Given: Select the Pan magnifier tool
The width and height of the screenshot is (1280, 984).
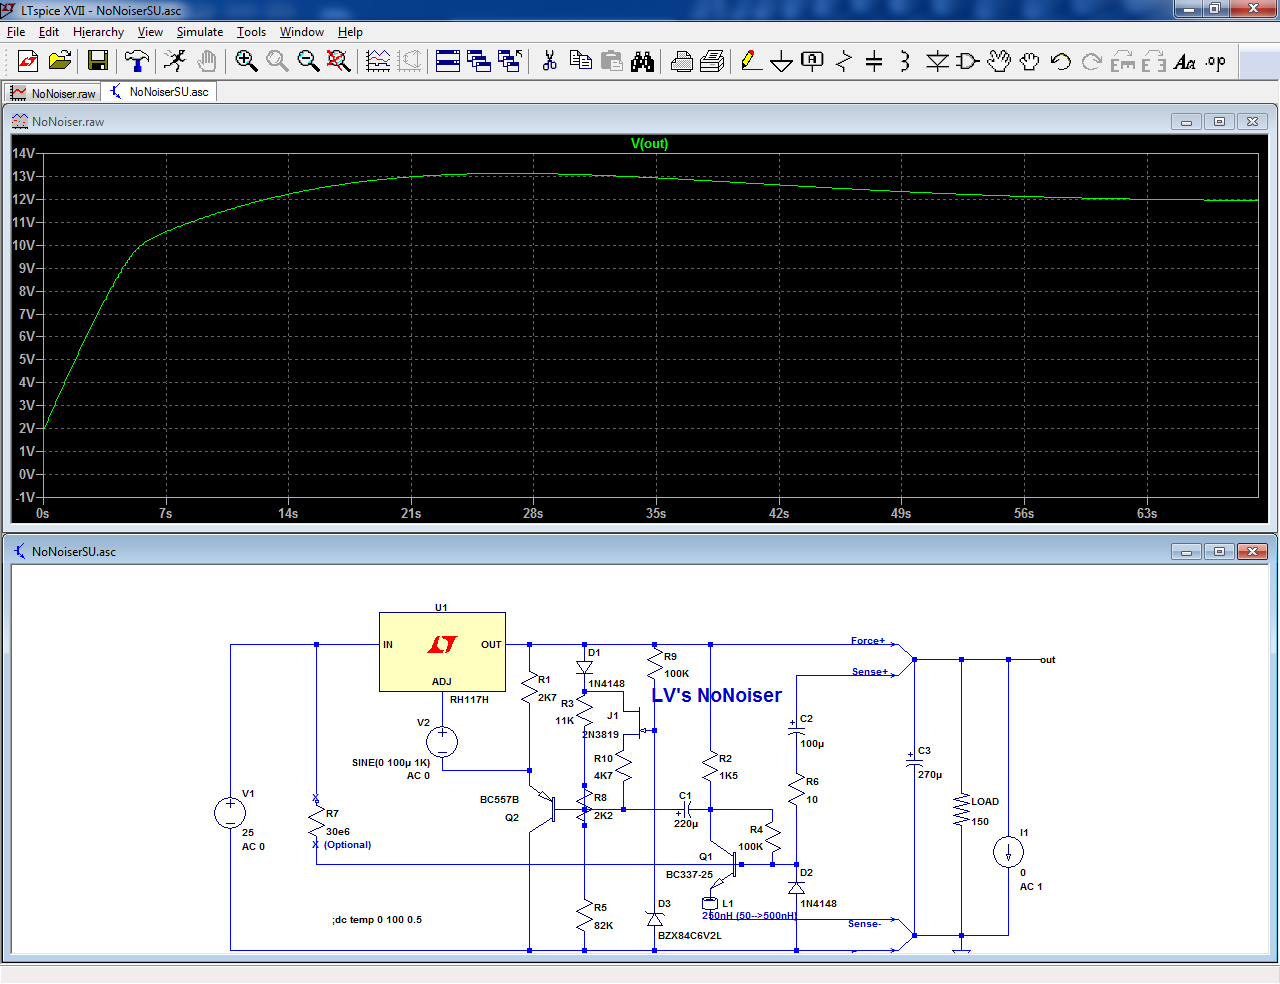Looking at the screenshot, I should click(277, 62).
